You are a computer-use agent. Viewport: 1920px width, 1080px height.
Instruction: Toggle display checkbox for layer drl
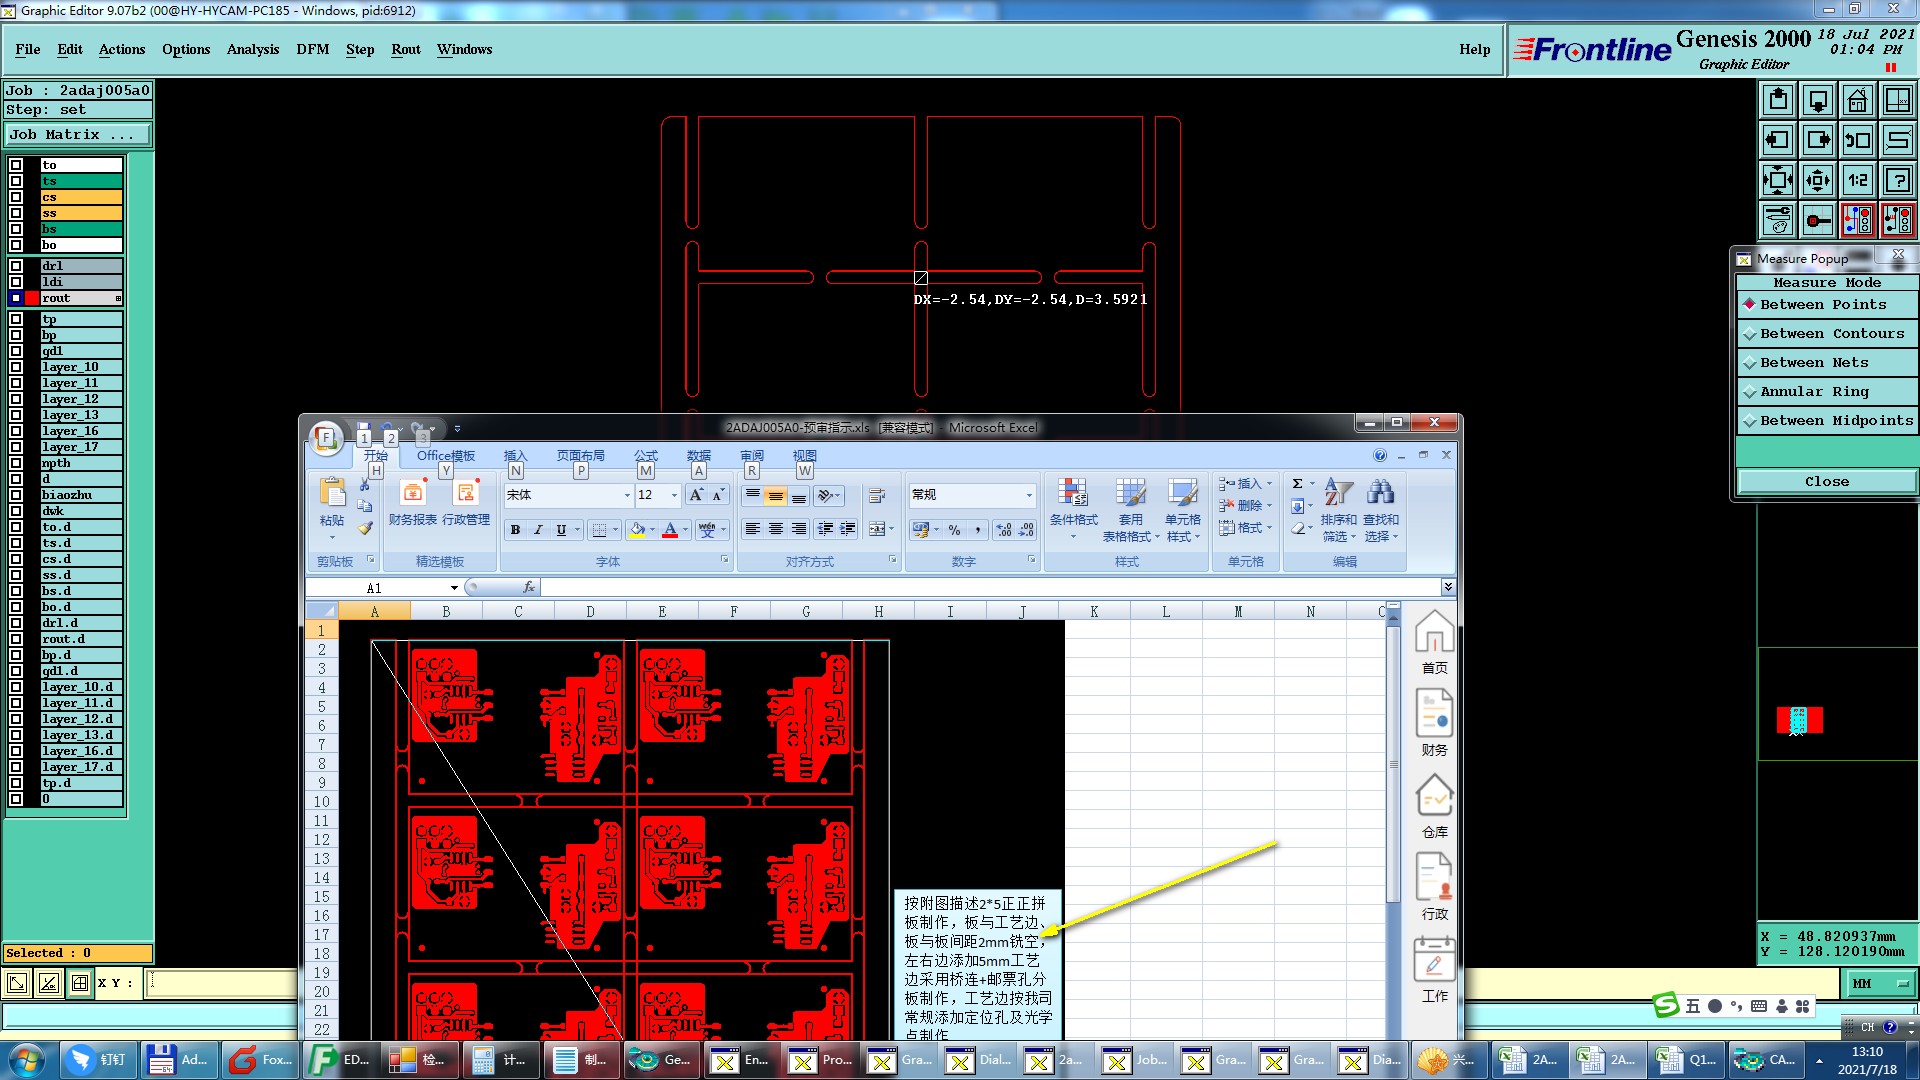(16, 266)
